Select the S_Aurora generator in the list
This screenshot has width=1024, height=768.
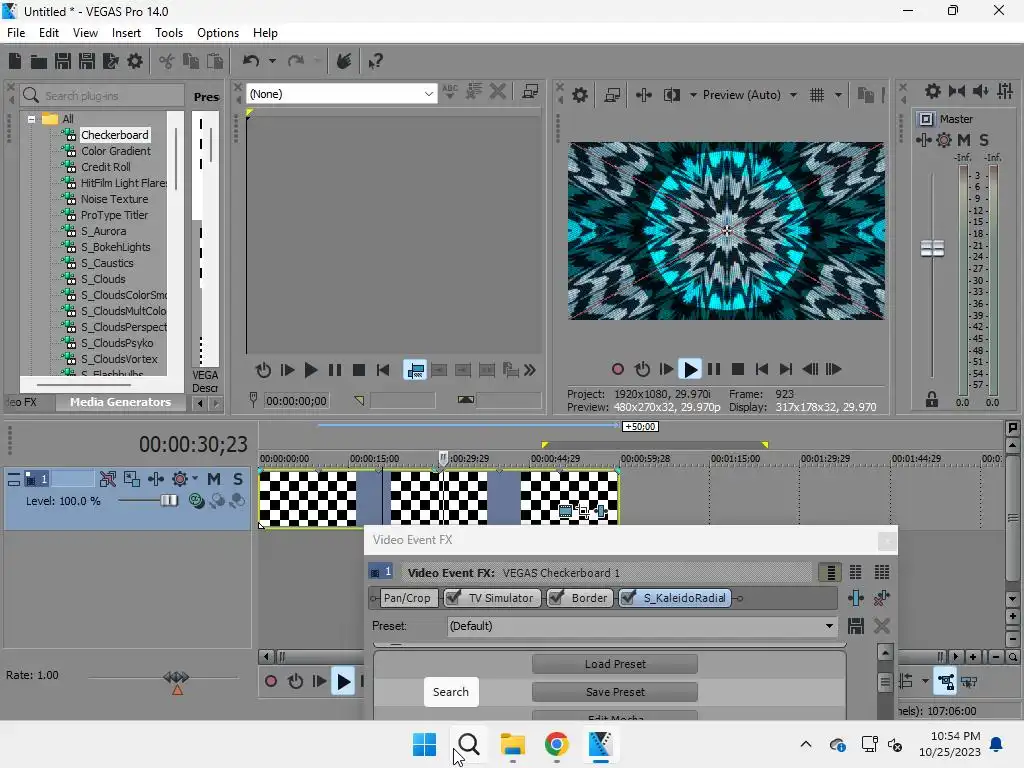click(x=103, y=231)
